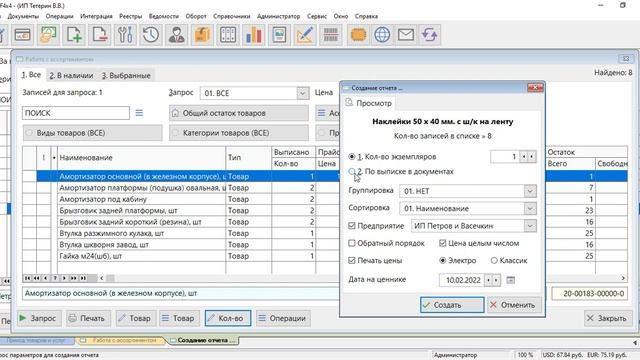
Task: Click the orange chip icon
Action: (x=358, y=35)
